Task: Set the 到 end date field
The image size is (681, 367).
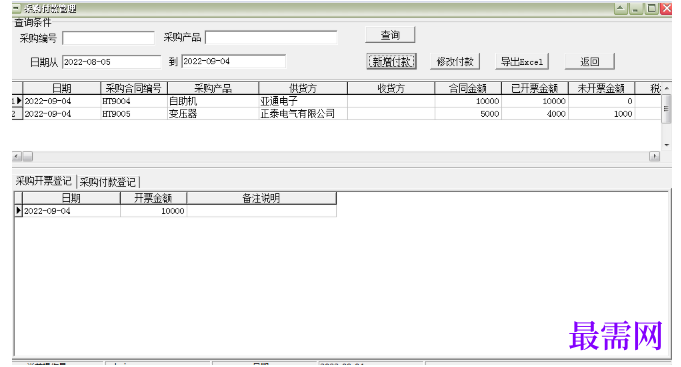Action: point(234,61)
